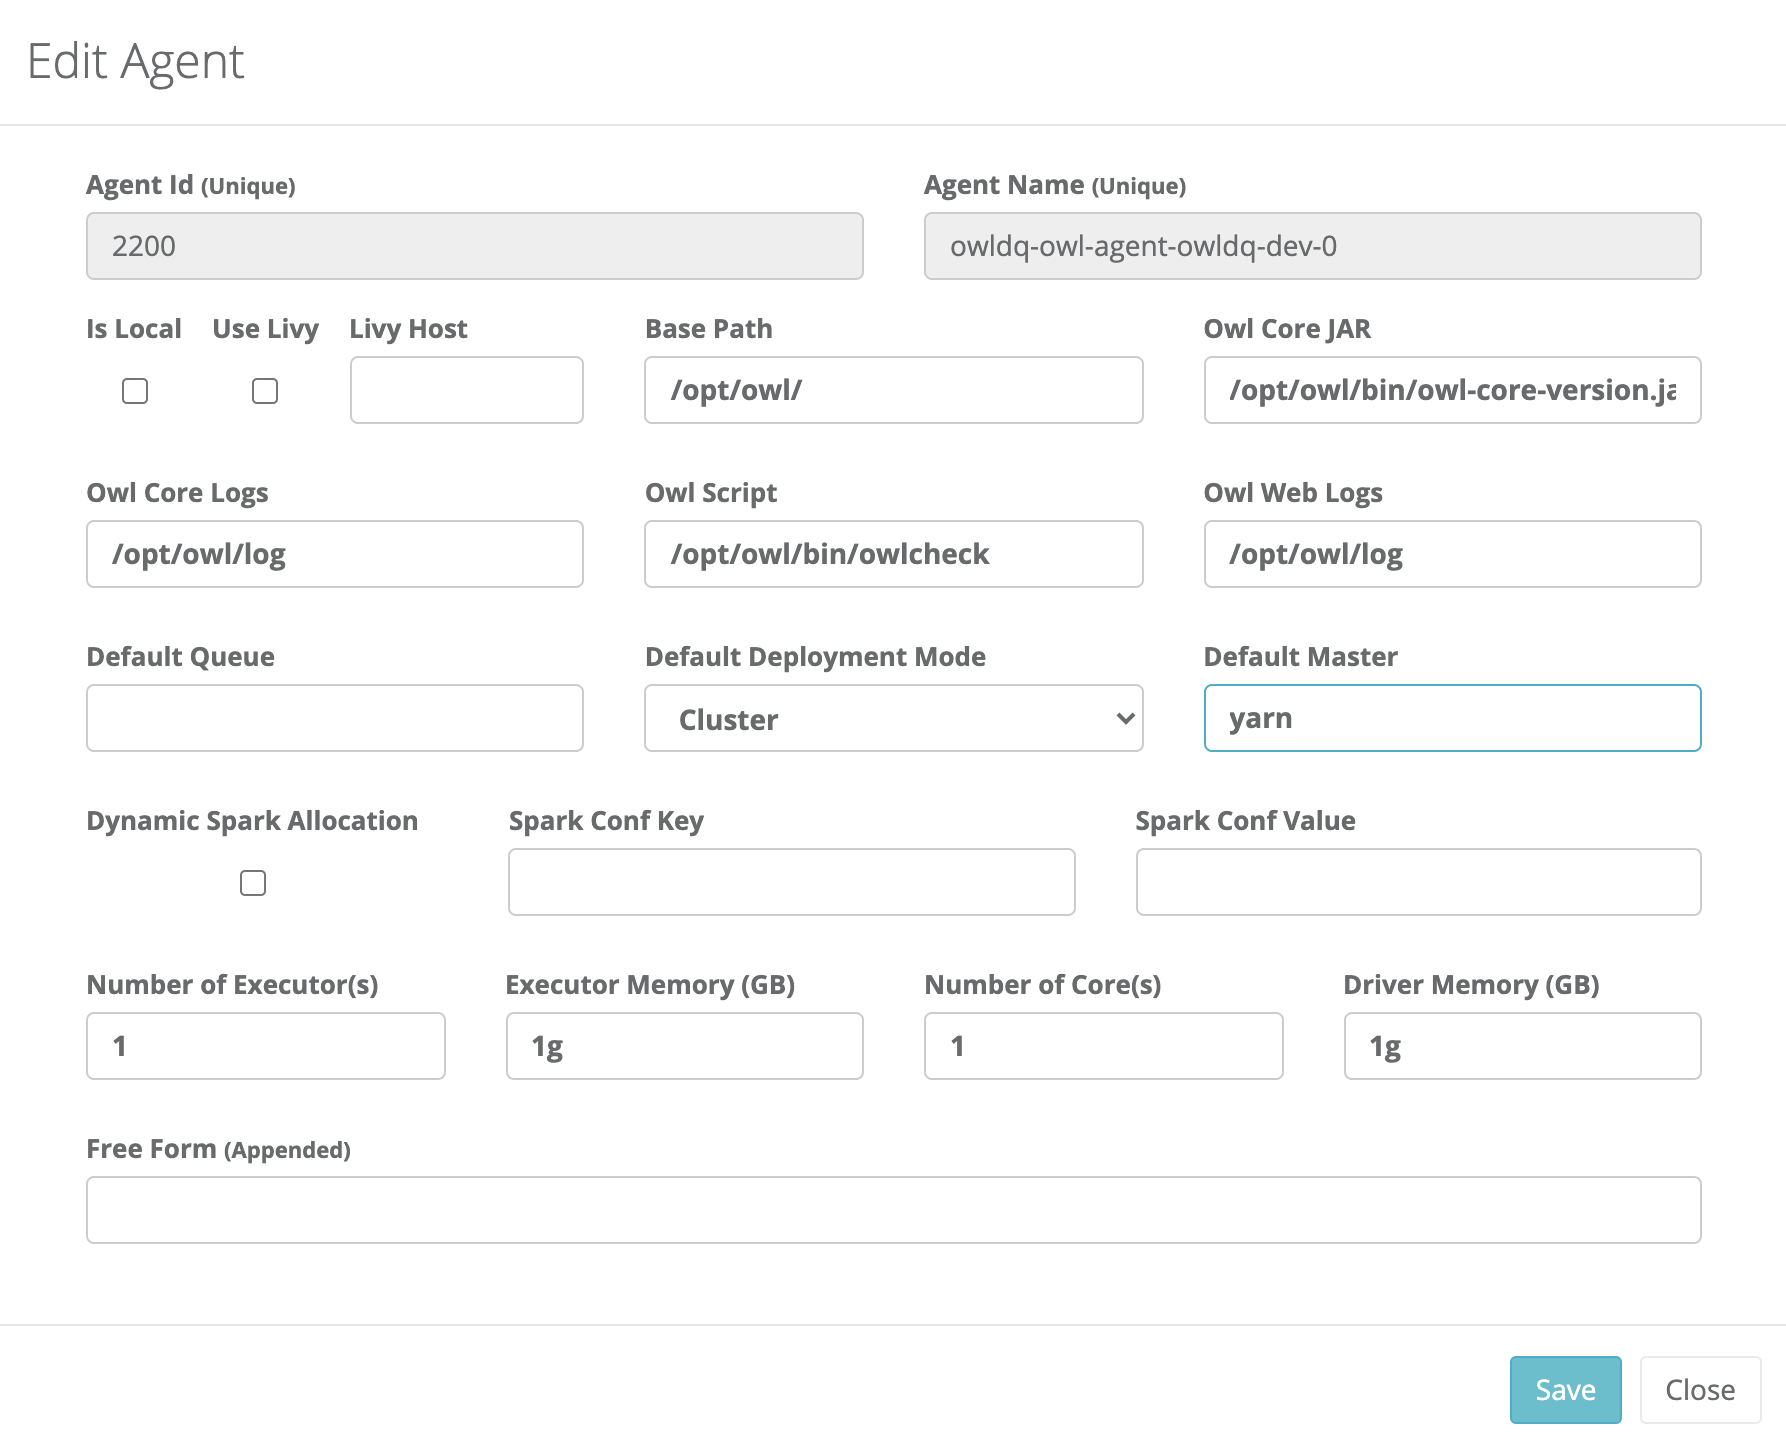Select the Number of Executor(s) field
The width and height of the screenshot is (1786, 1452).
[x=266, y=1046]
